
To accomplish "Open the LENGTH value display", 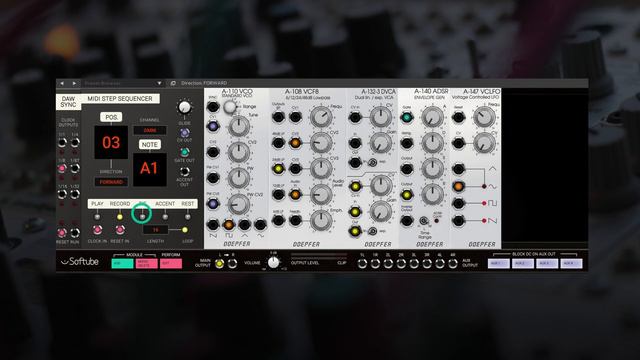I will tap(155, 230).
